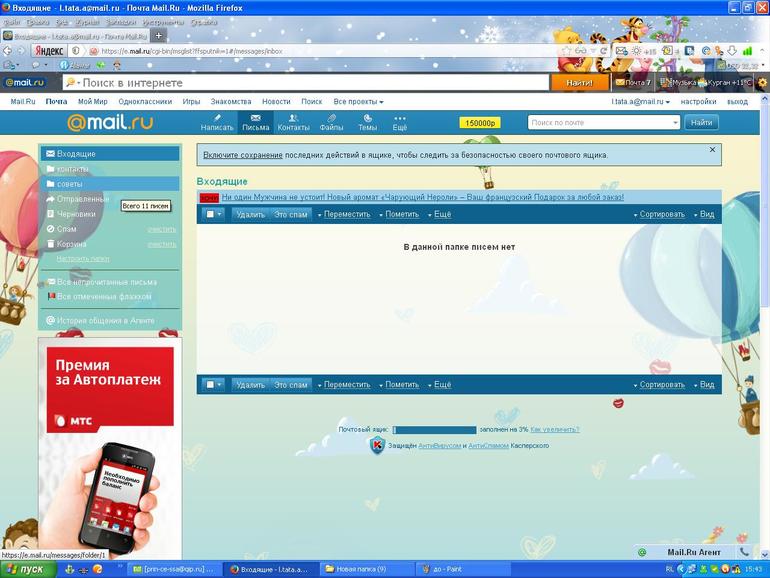The image size is (770, 578).
Task: Open the Корзина trash folder
Action: 71,244
